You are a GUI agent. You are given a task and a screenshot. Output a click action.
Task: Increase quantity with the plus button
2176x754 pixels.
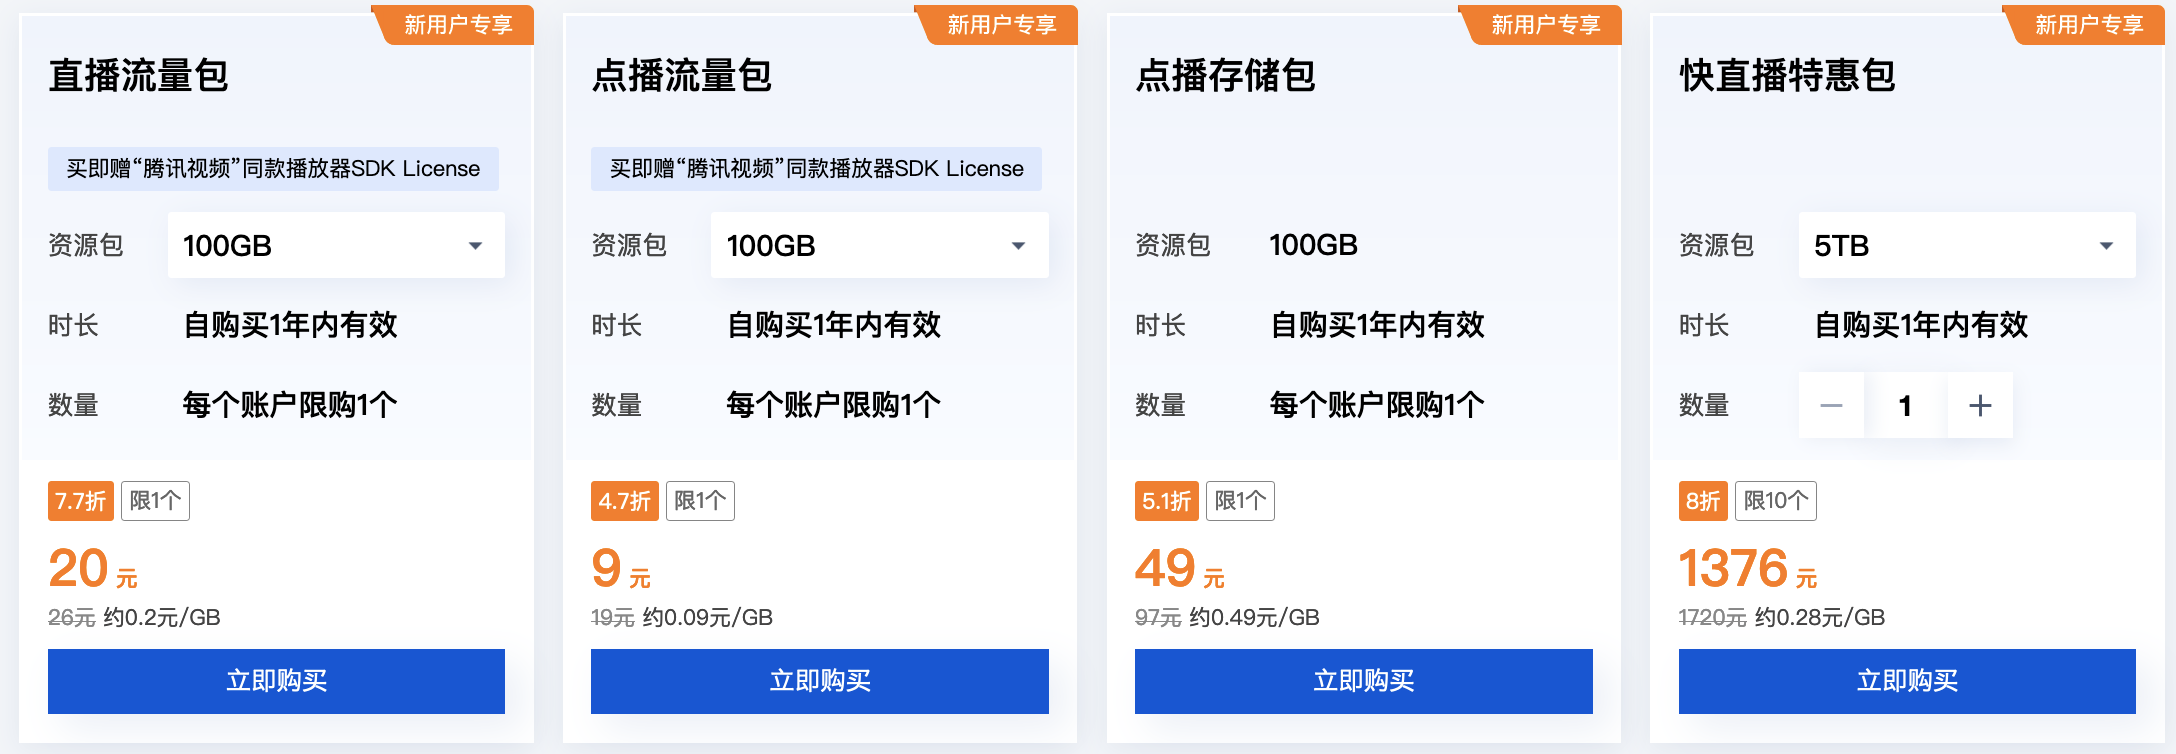click(x=1980, y=405)
